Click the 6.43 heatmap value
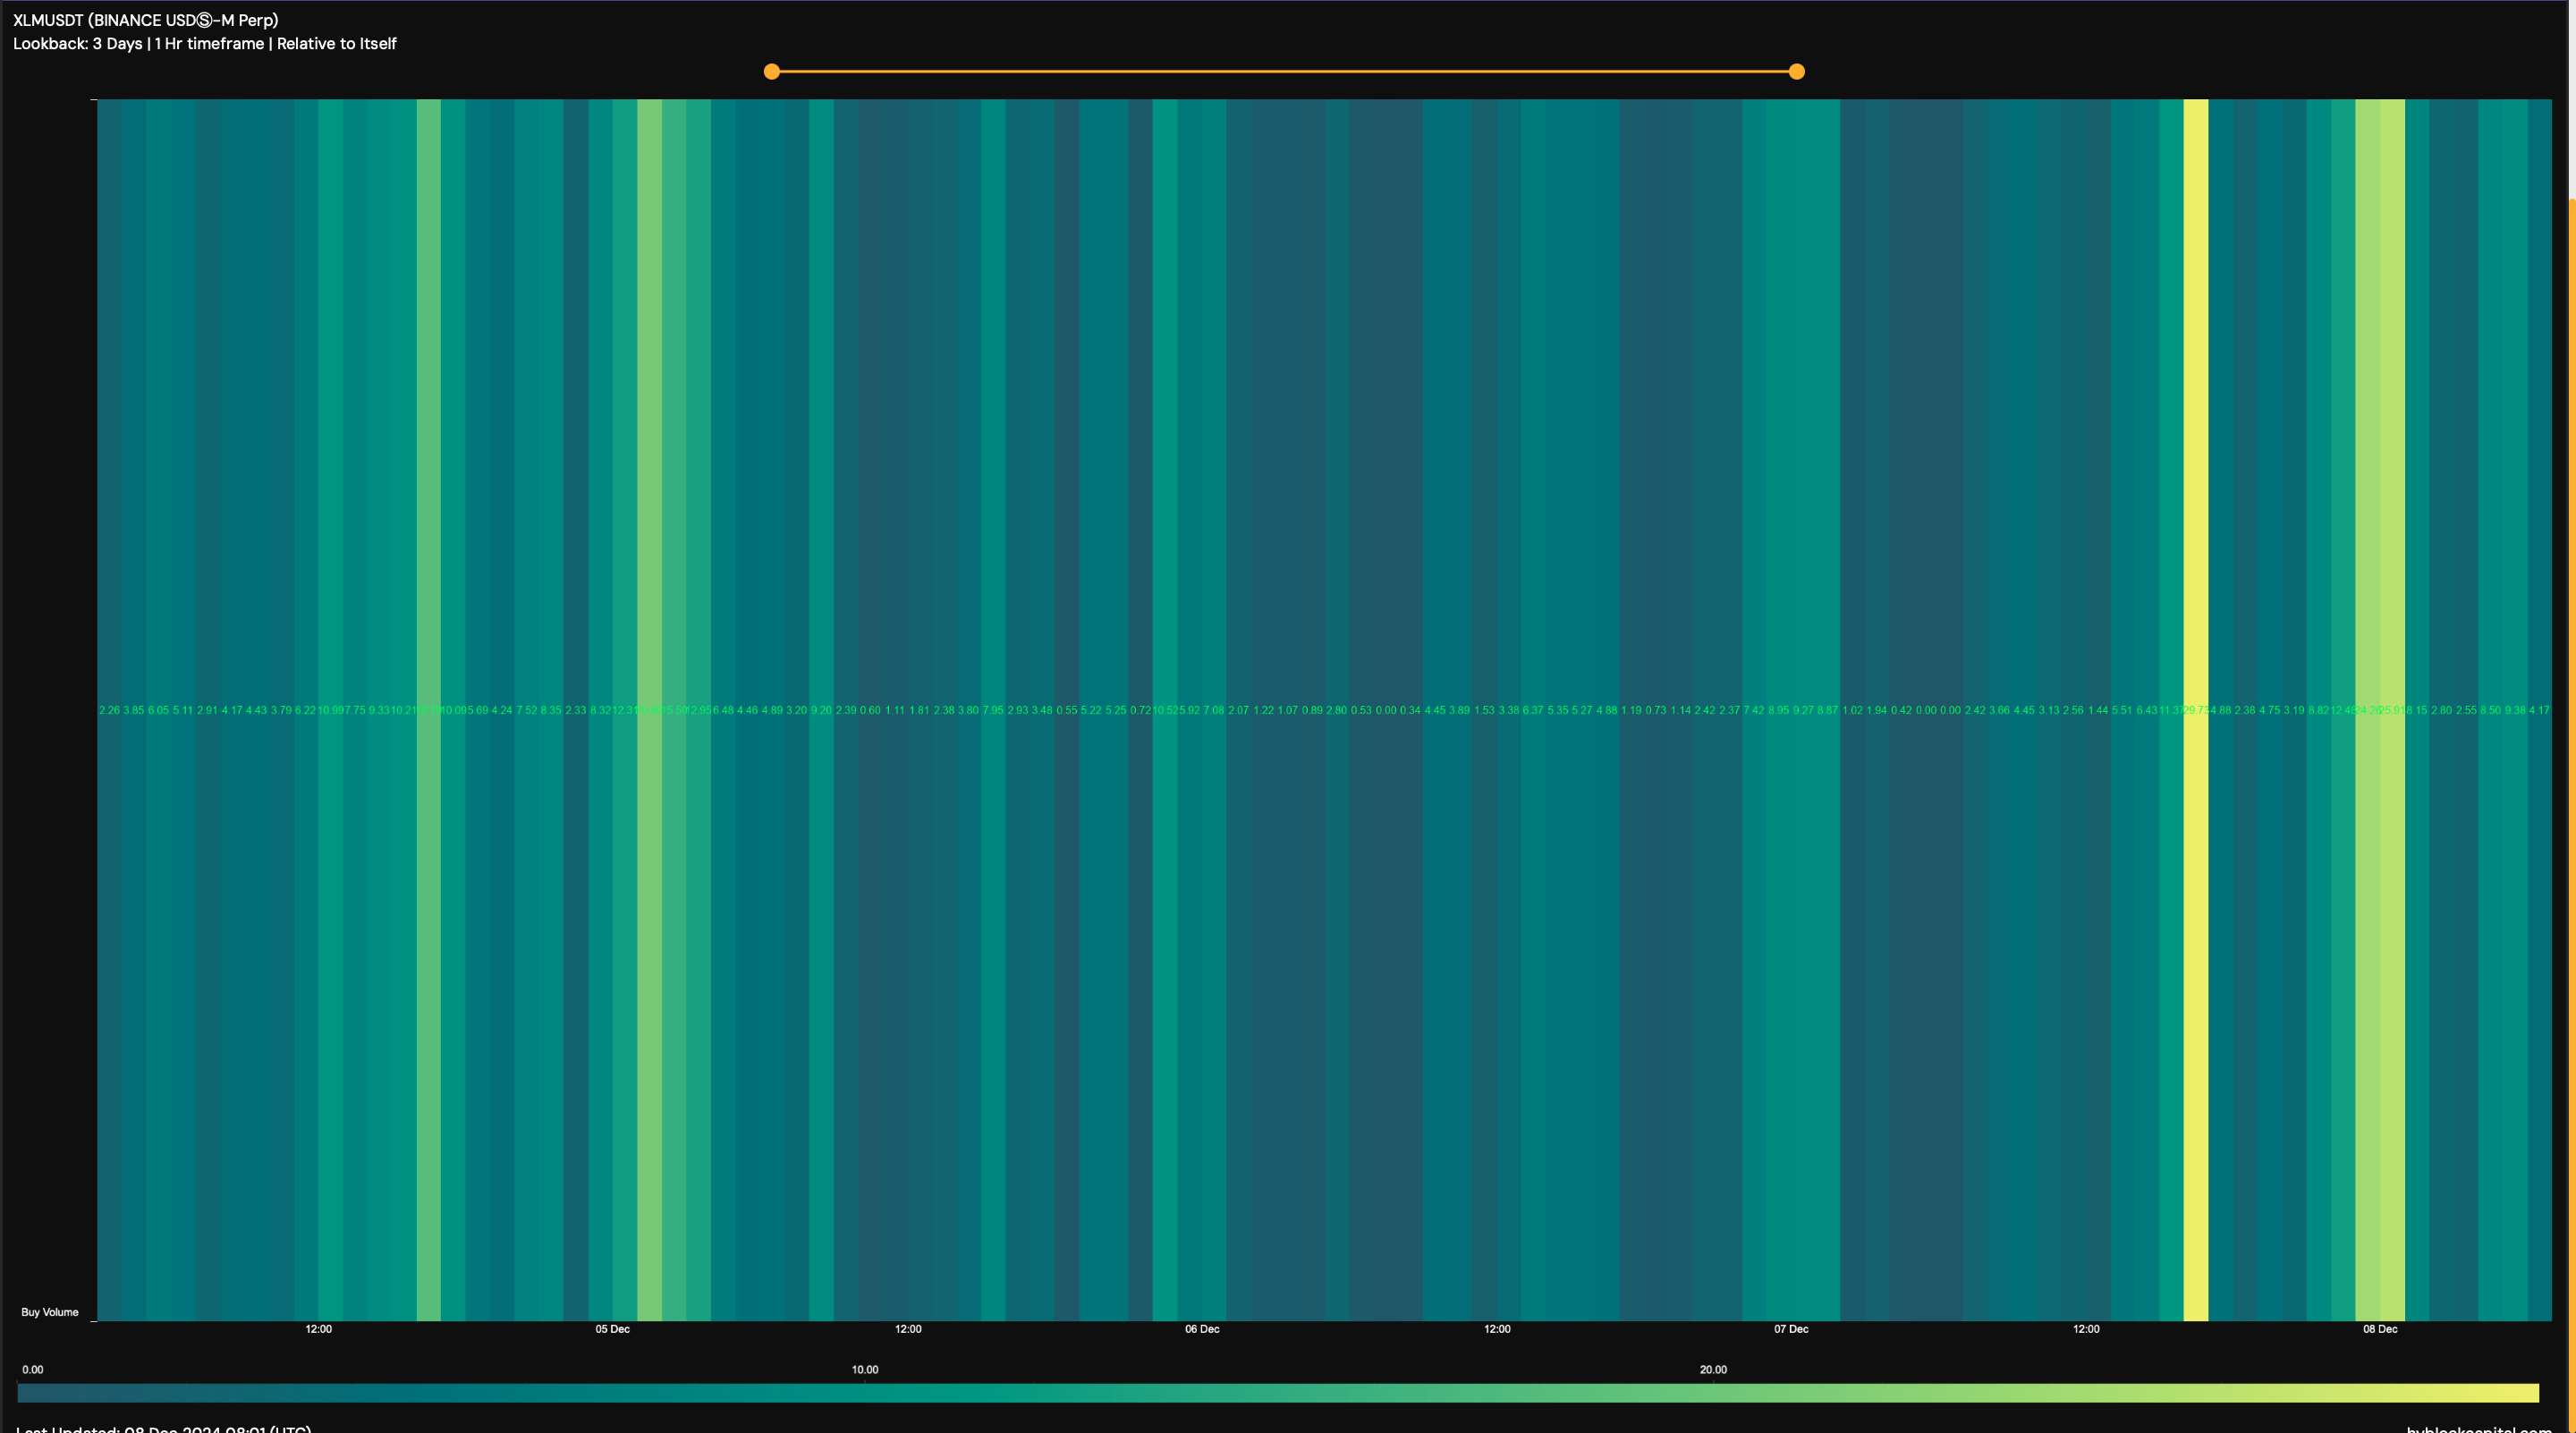The image size is (2576, 1433). pyautogui.click(x=2147, y=710)
